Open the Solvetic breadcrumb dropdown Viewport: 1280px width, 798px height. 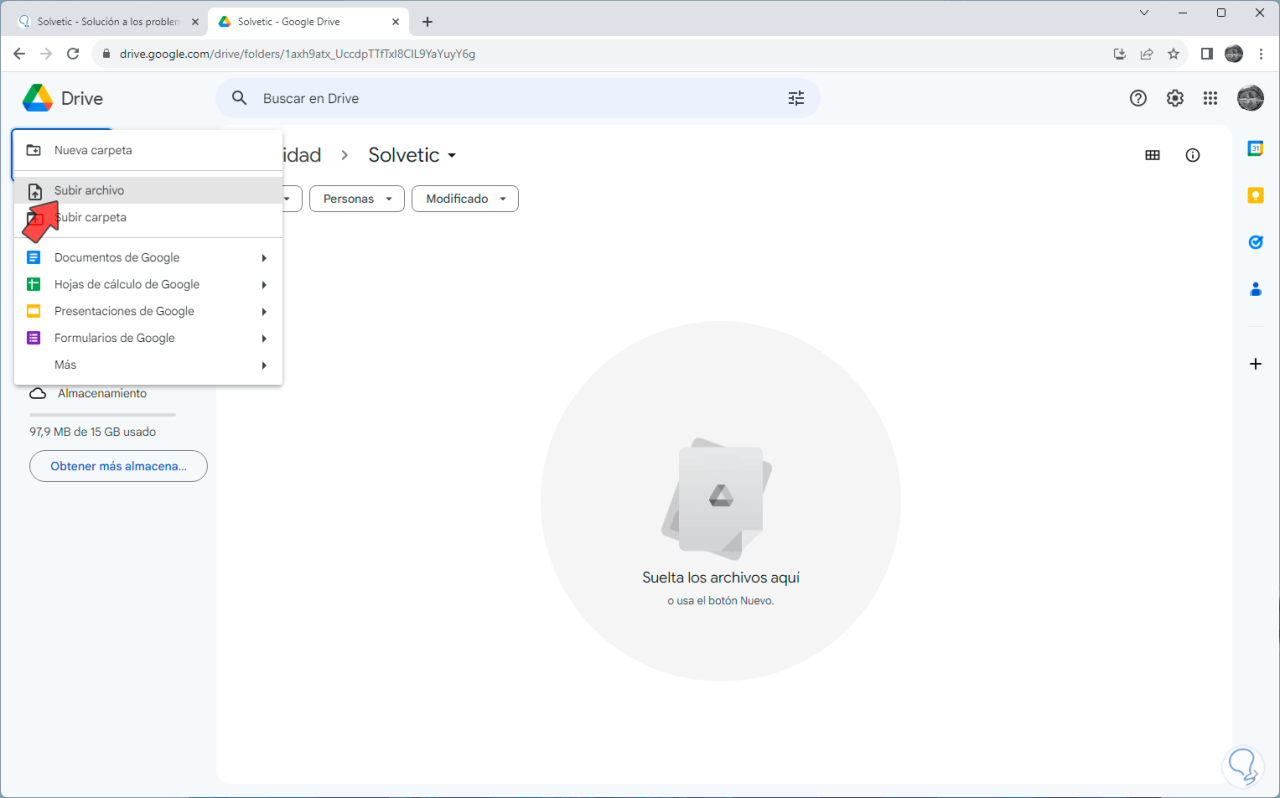coord(452,156)
